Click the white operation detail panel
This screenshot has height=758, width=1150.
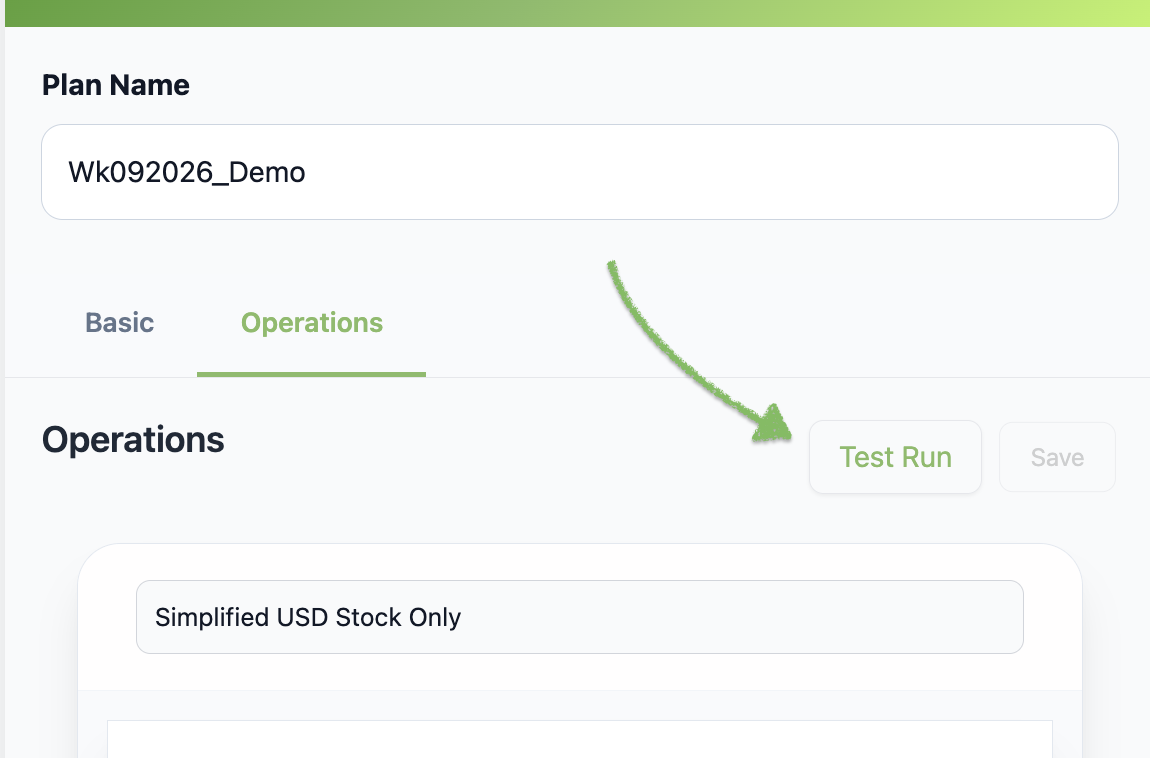580,738
